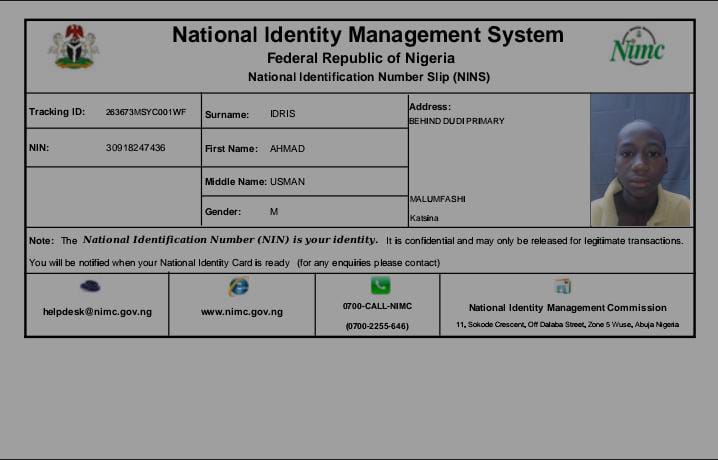Click the Gender field value
Image resolution: width=718 pixels, height=460 pixels.
[274, 212]
